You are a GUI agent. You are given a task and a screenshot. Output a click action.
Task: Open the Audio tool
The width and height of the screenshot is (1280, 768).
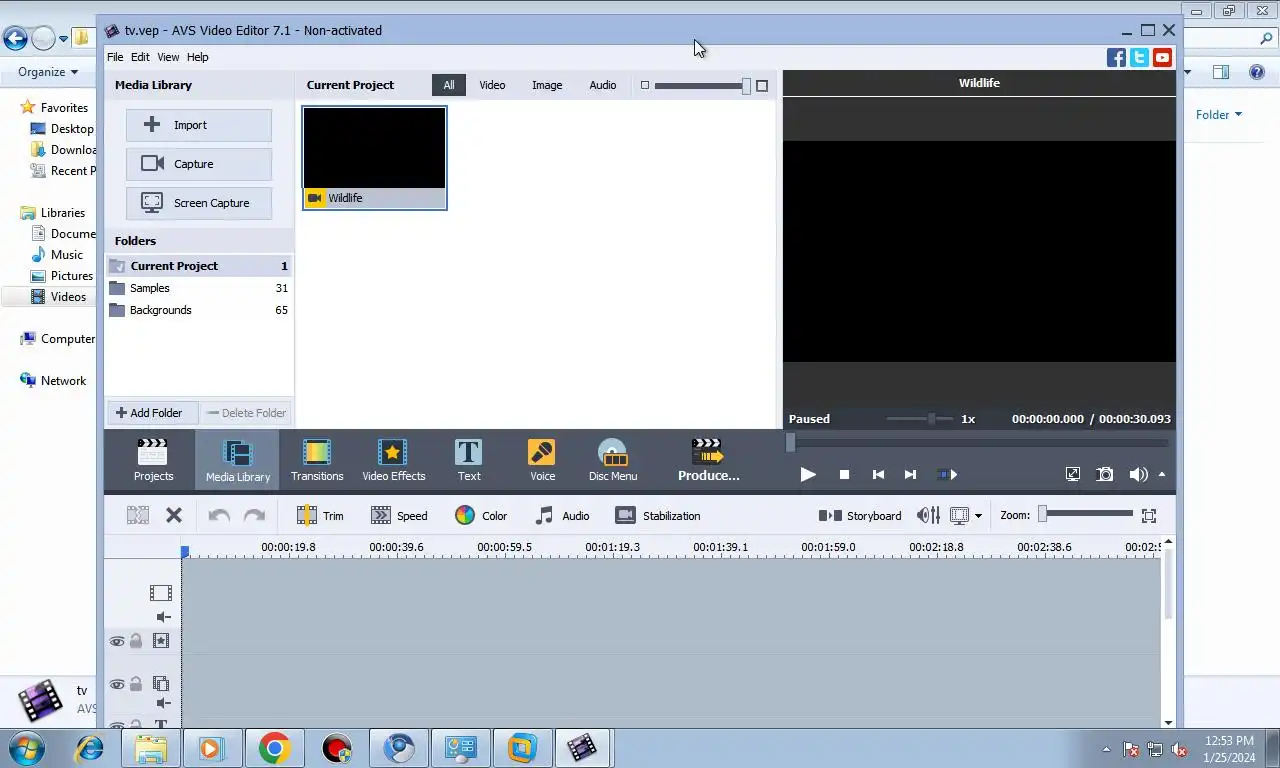point(562,516)
